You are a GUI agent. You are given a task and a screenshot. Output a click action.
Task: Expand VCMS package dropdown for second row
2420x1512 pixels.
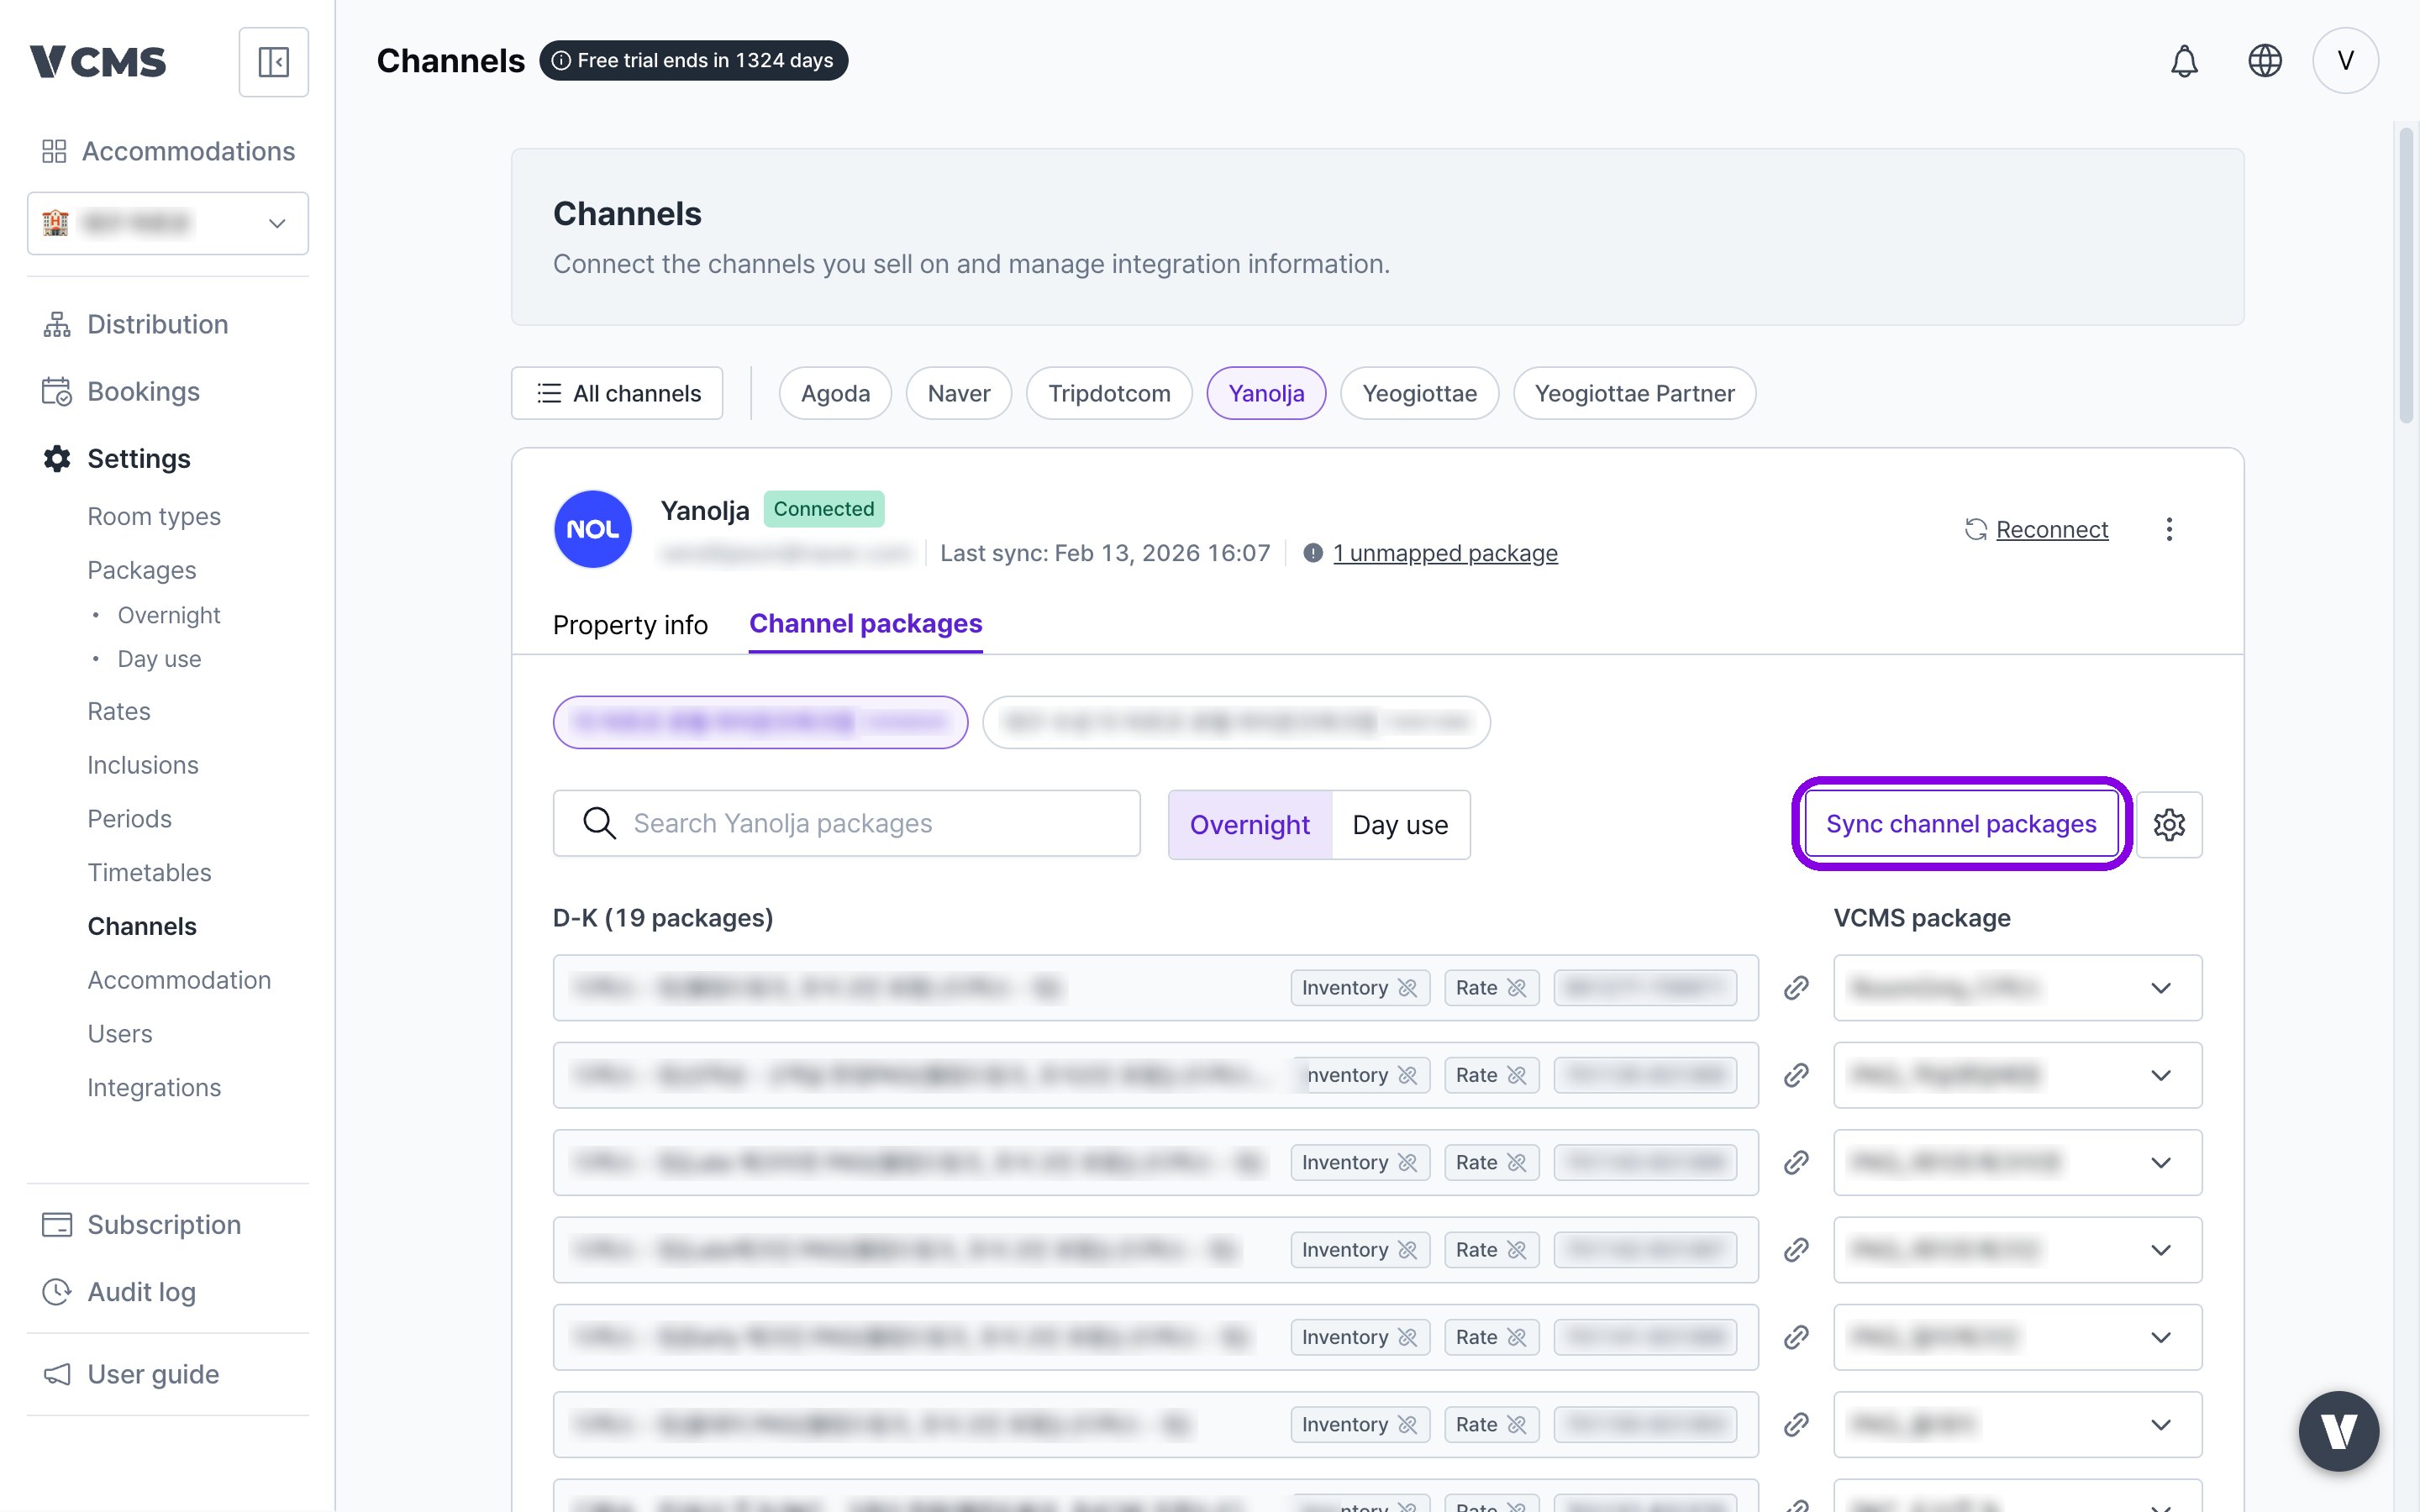coord(2017,1075)
